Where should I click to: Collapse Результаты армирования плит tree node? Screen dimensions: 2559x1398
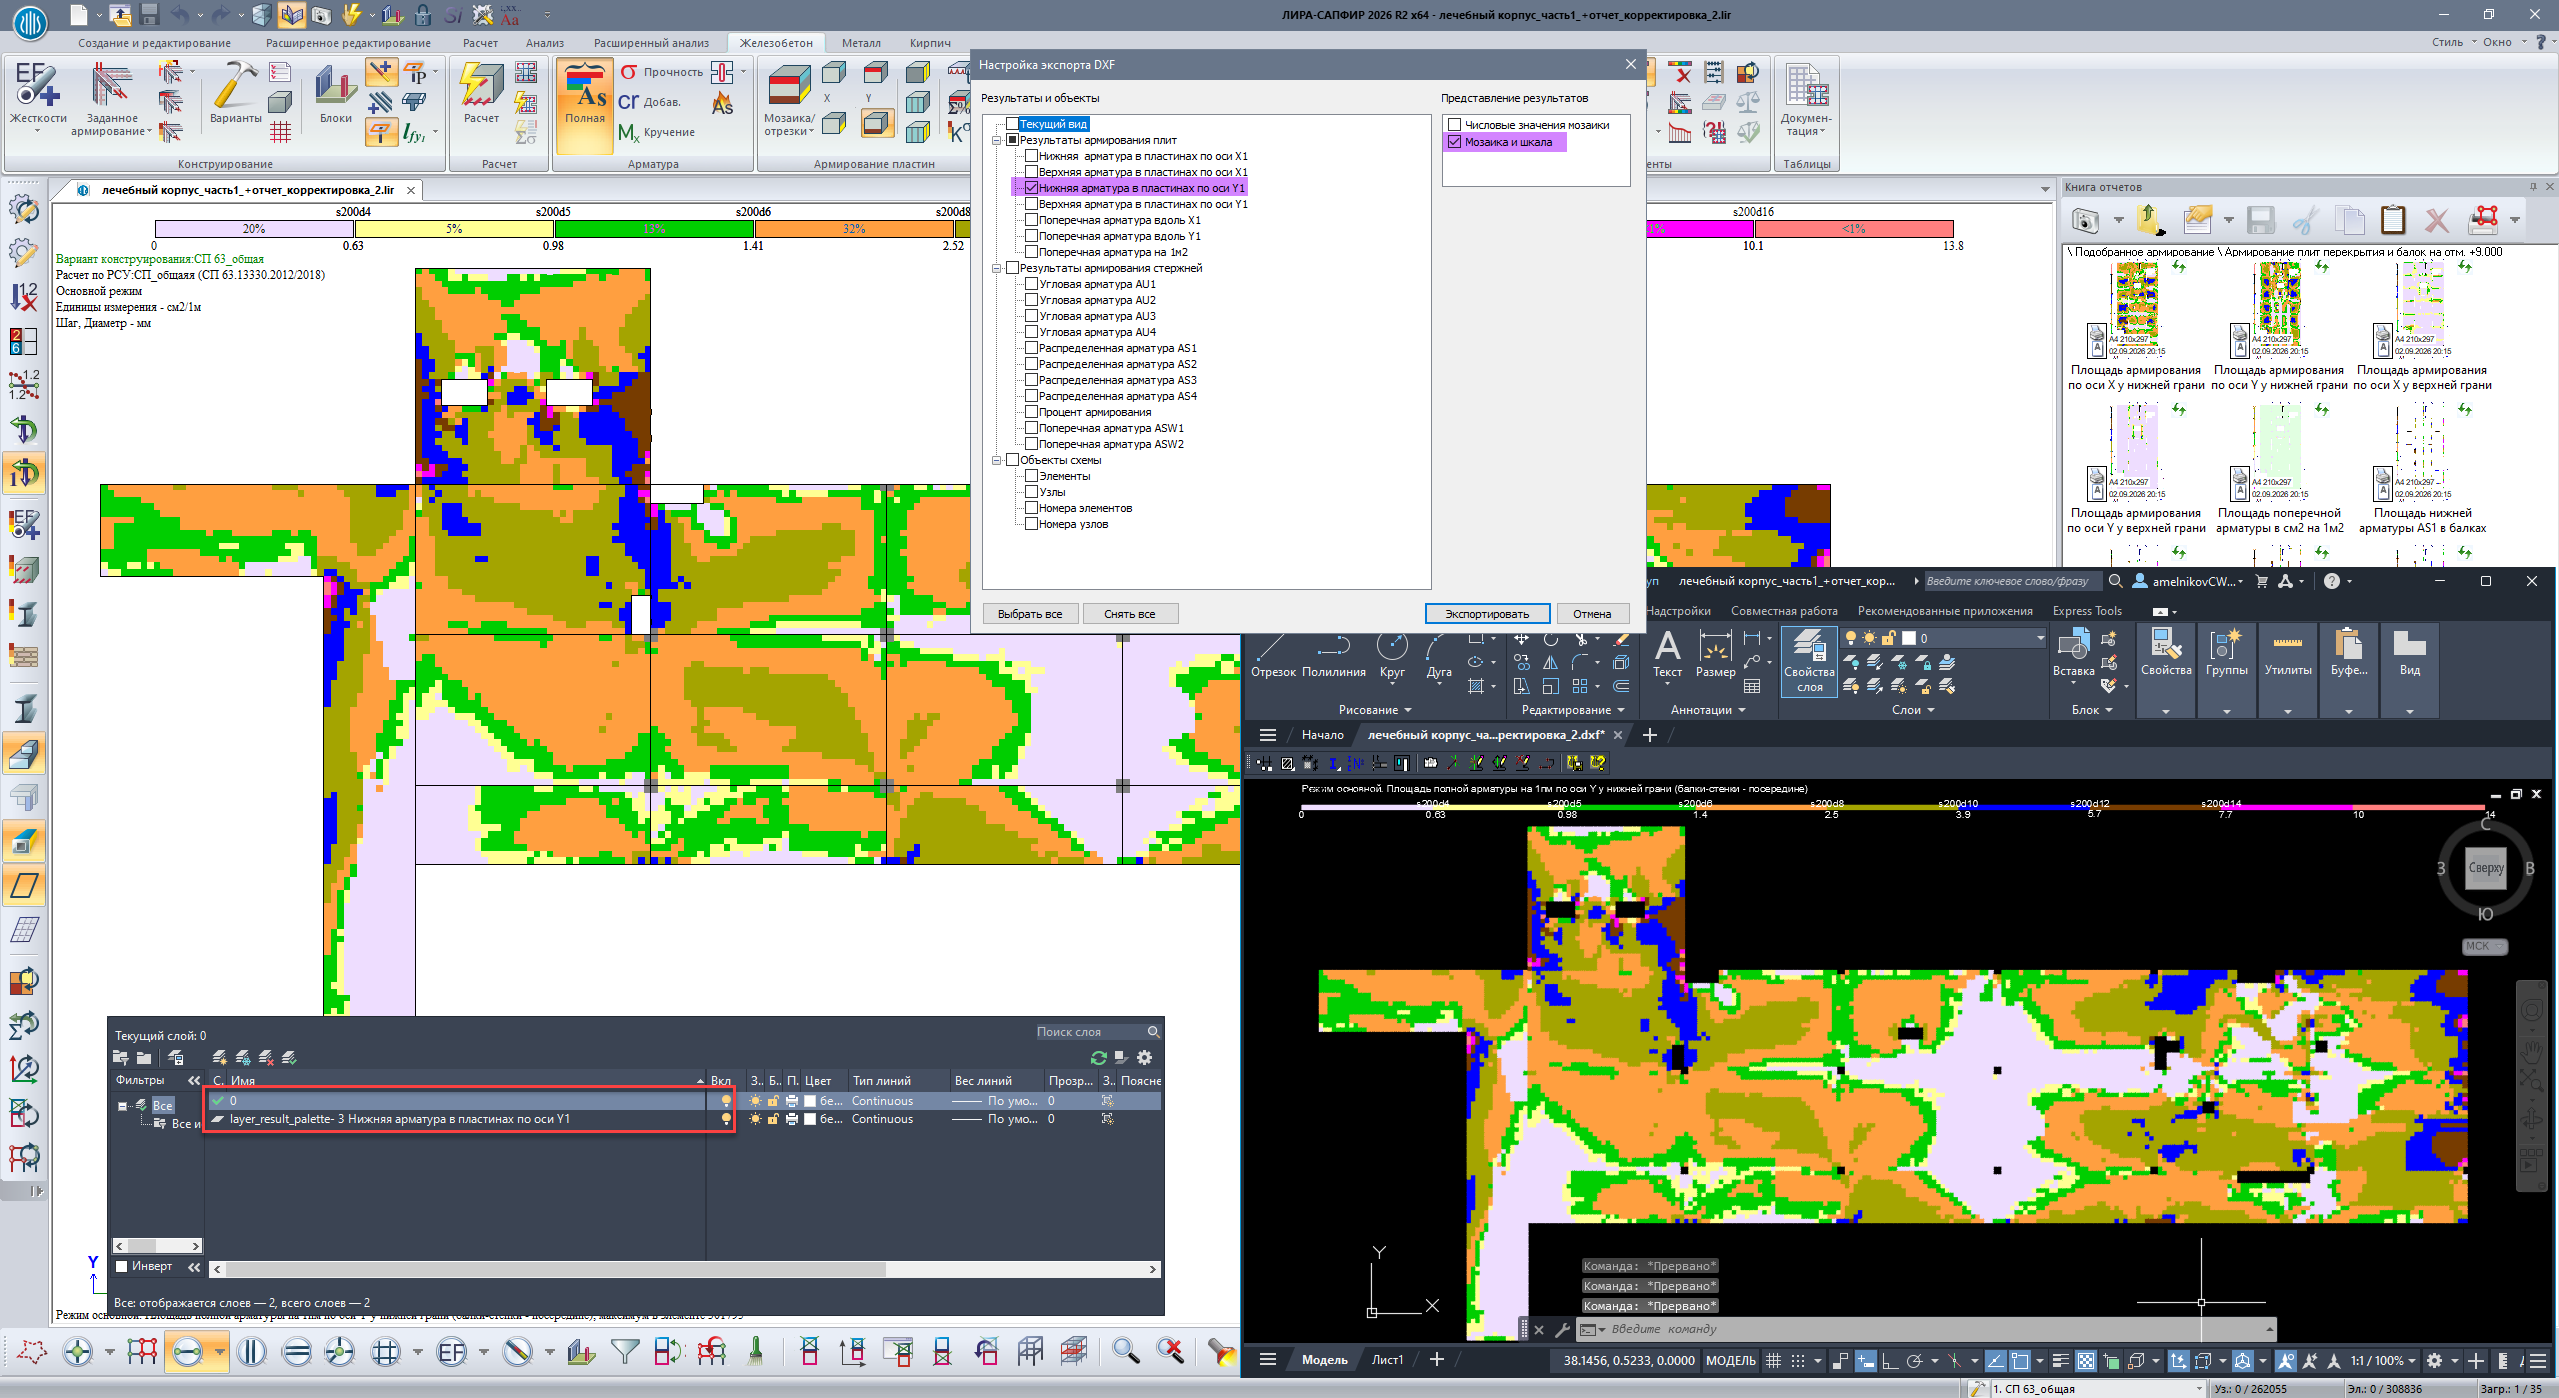(996, 140)
